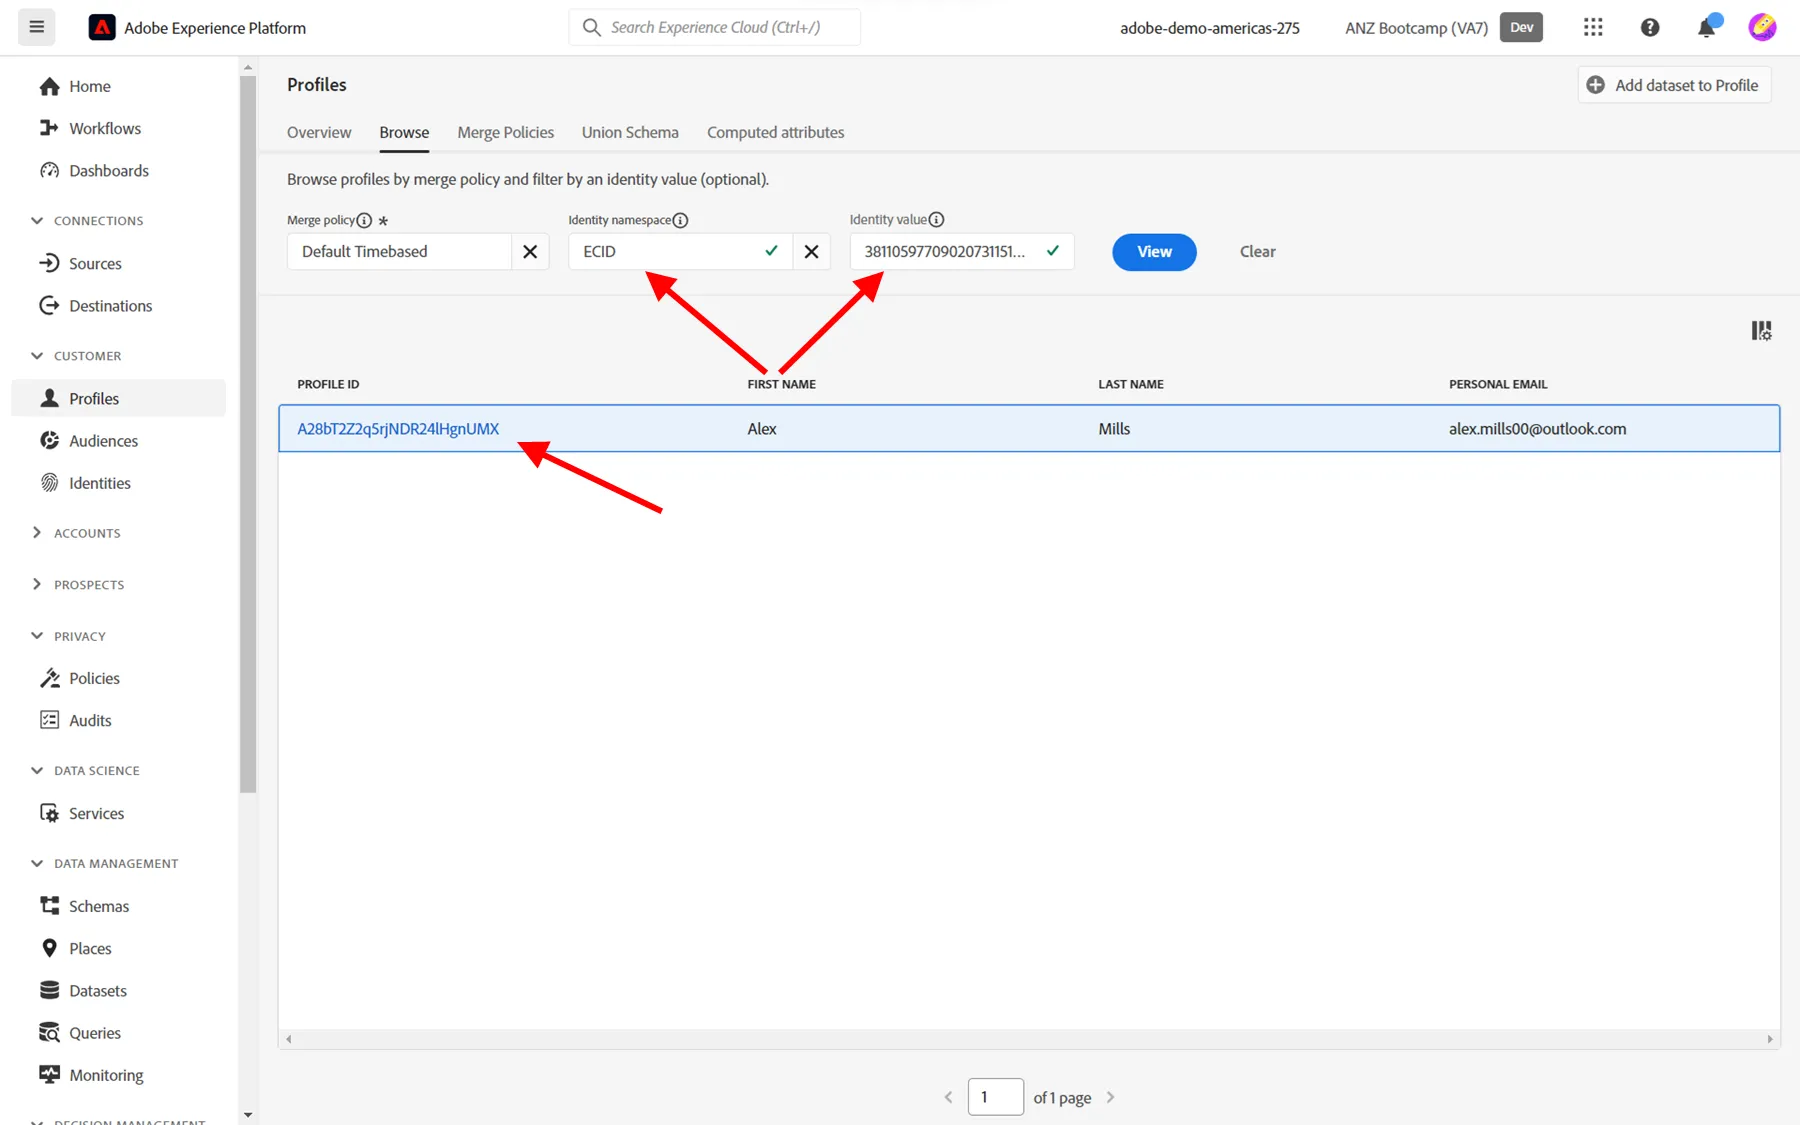This screenshot has width=1800, height=1125.
Task: Open table column settings icon
Action: point(1761,331)
